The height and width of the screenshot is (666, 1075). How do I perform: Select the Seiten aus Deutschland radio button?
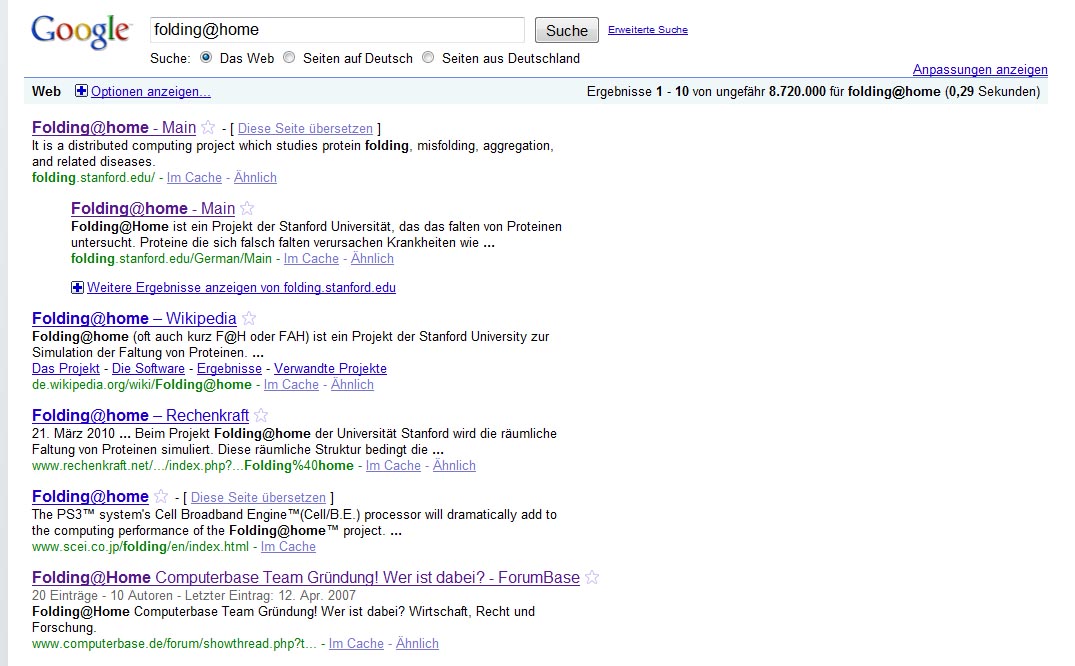point(428,58)
